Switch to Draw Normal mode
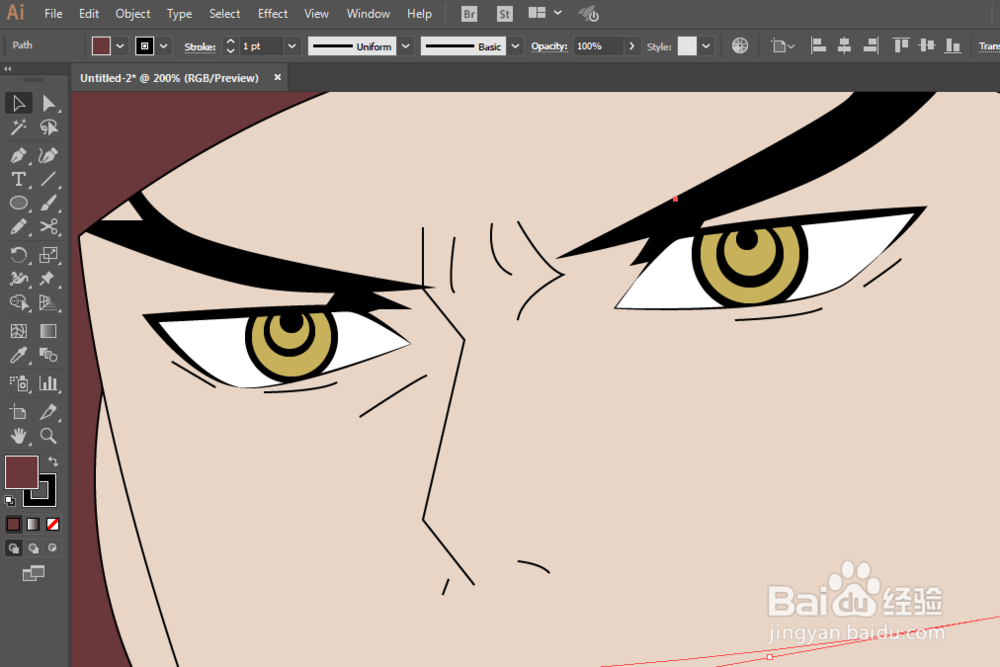 (13, 548)
